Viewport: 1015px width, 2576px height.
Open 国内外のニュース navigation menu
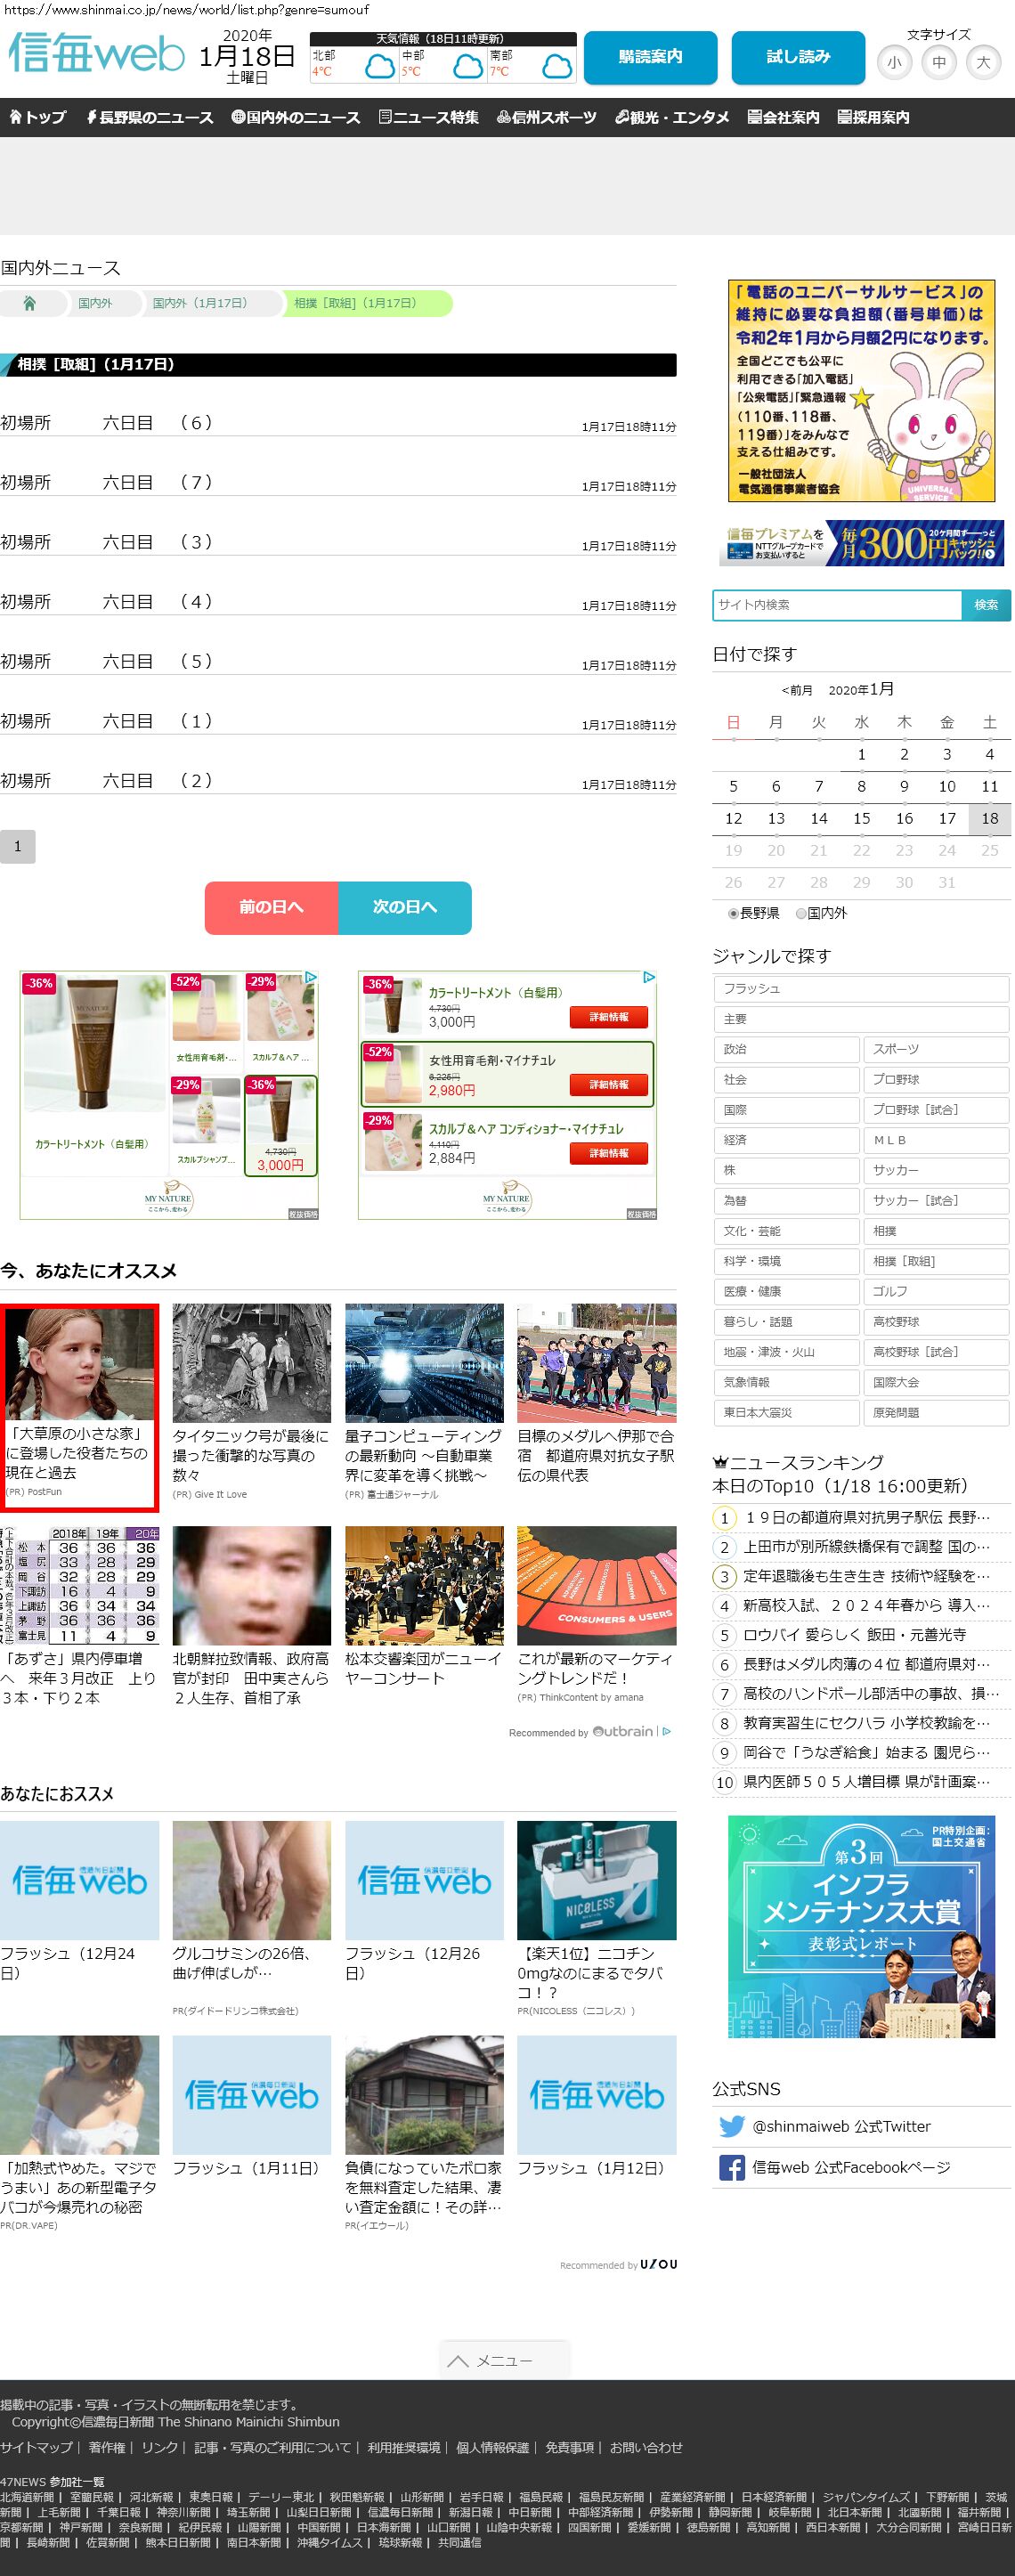point(296,117)
